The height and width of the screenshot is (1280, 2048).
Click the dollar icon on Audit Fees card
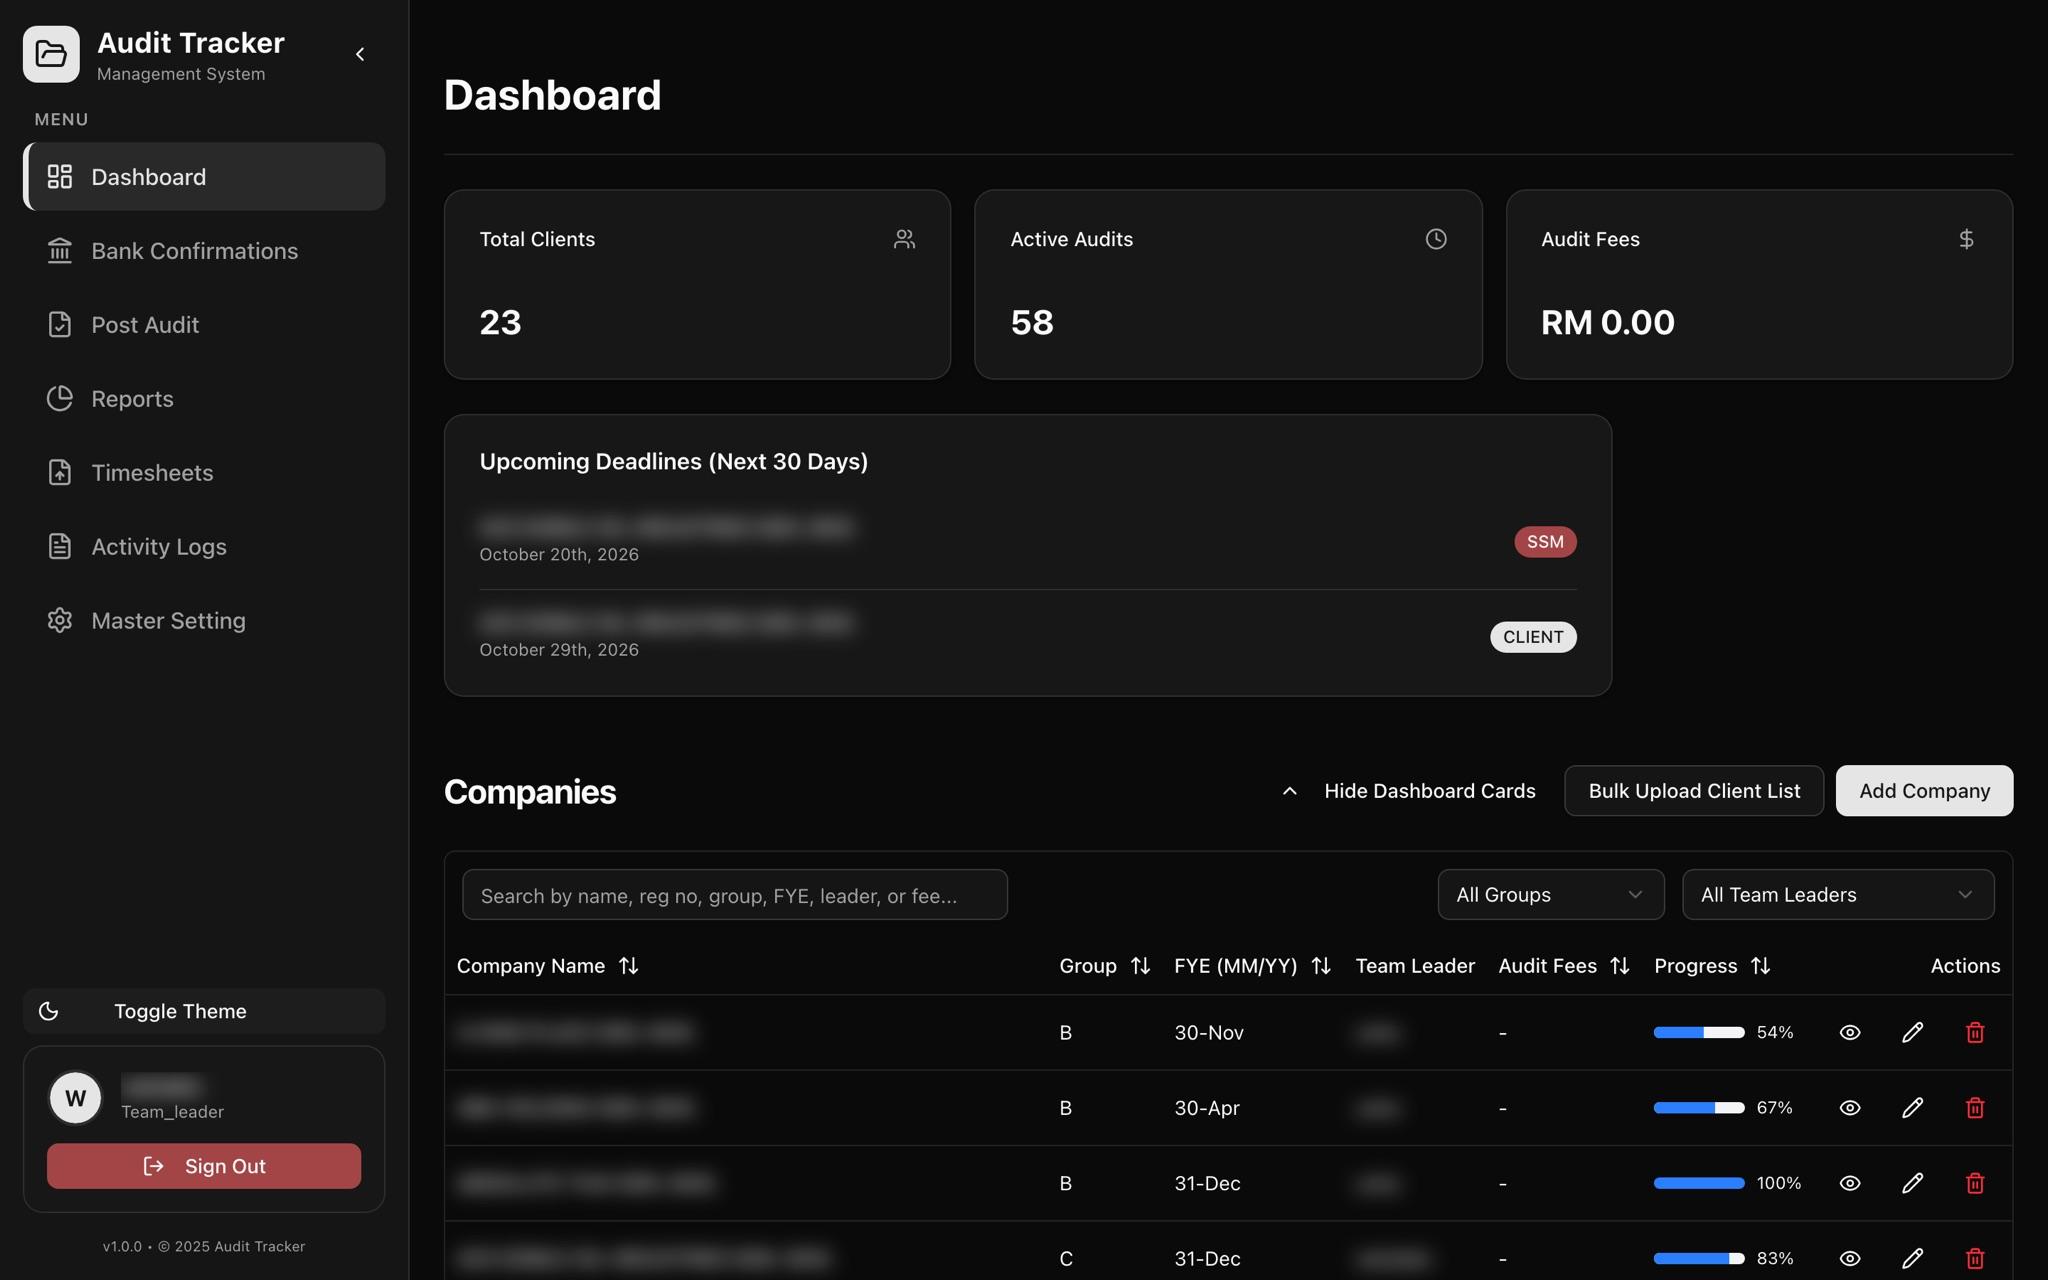(x=1966, y=239)
